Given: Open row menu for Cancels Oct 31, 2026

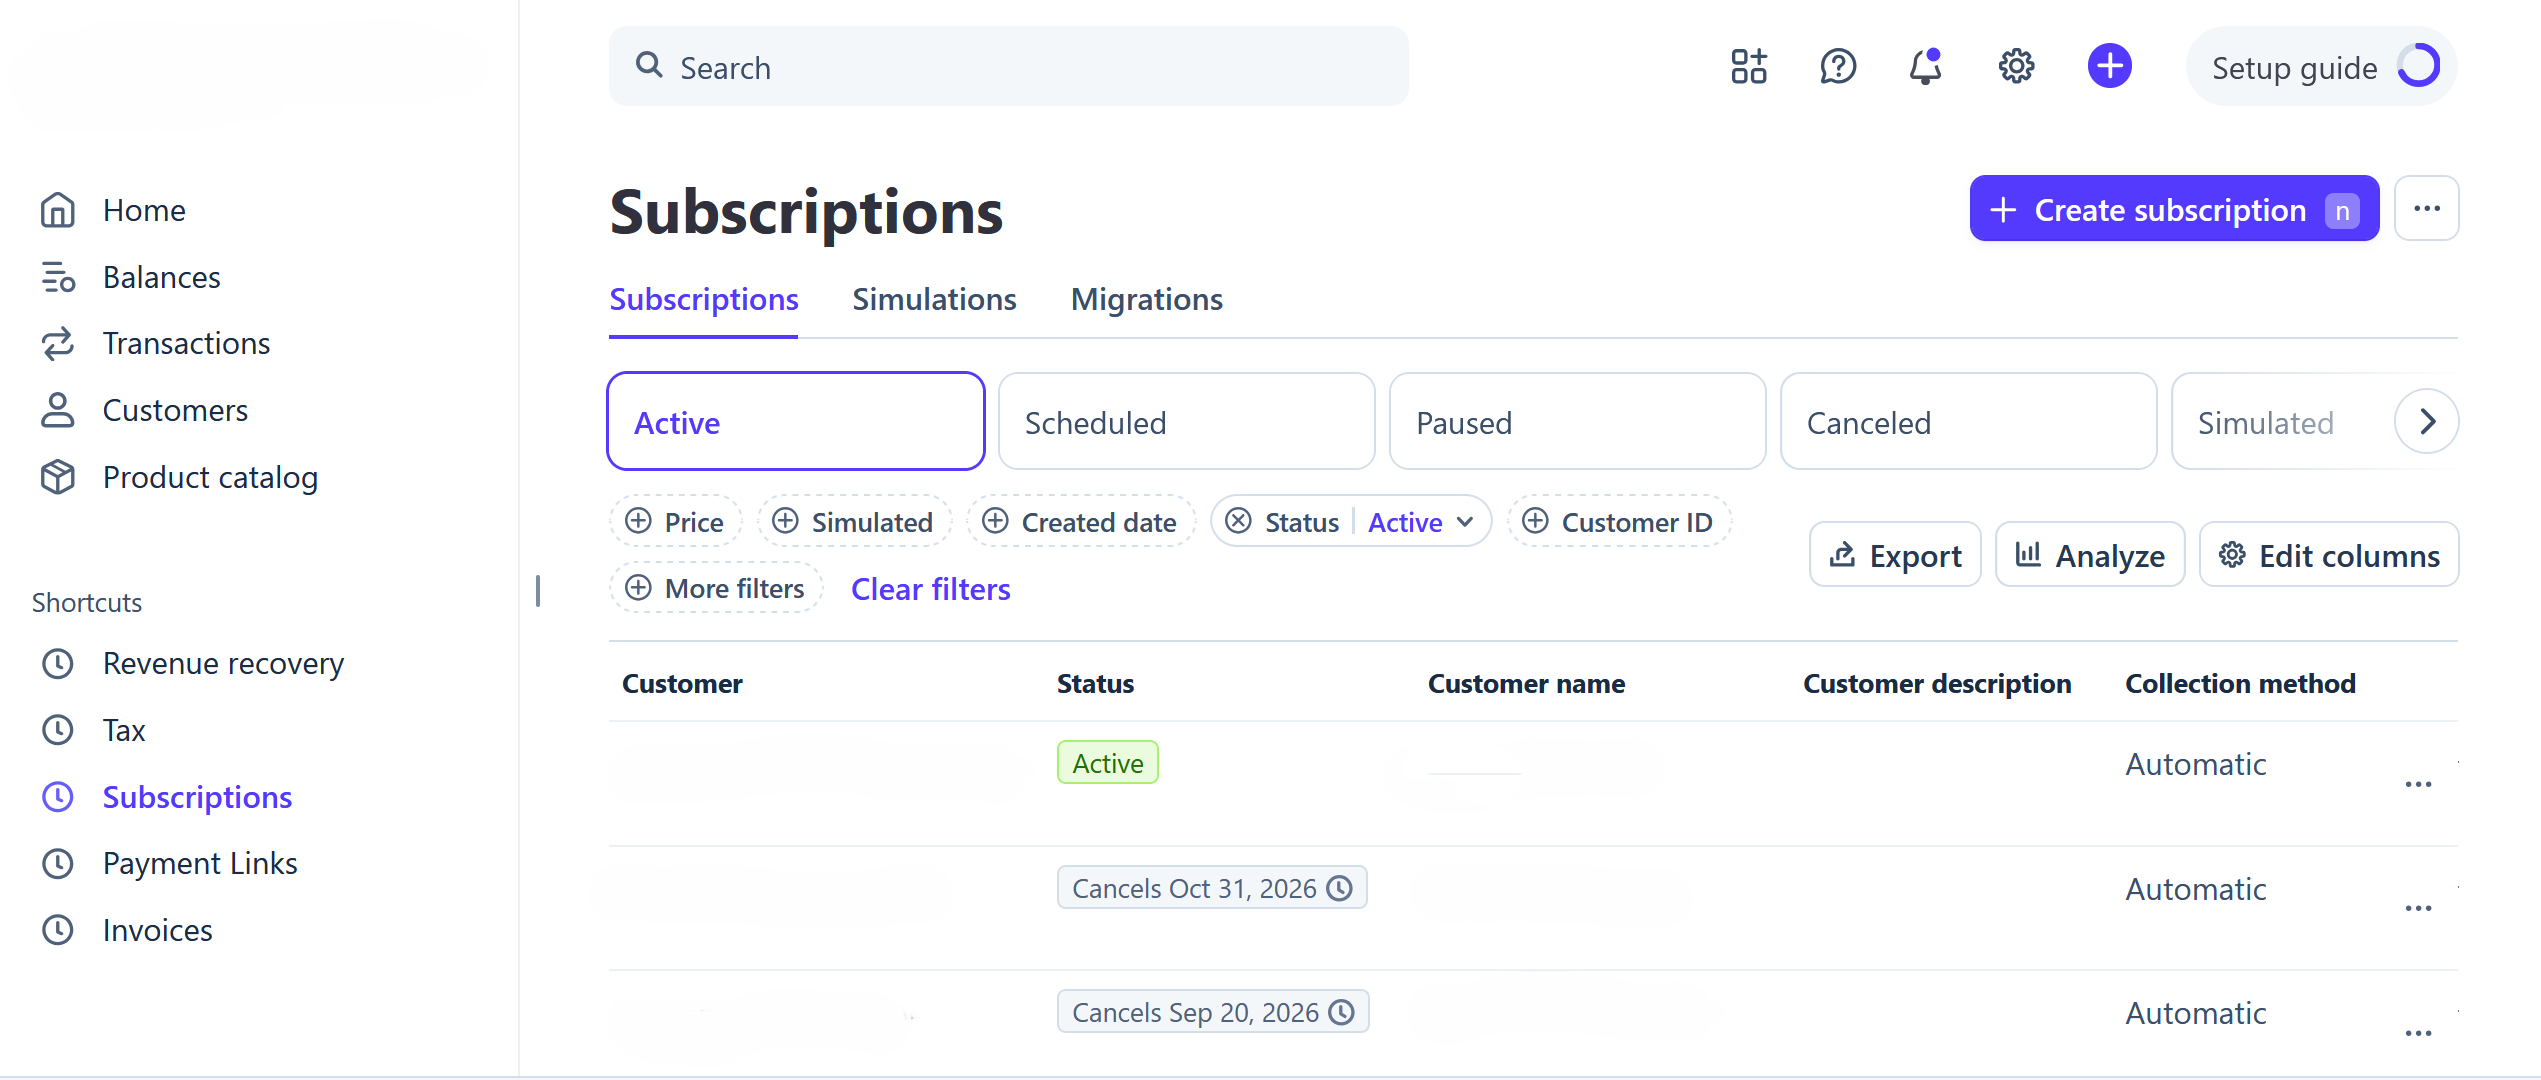Looking at the screenshot, I should click(x=2418, y=908).
